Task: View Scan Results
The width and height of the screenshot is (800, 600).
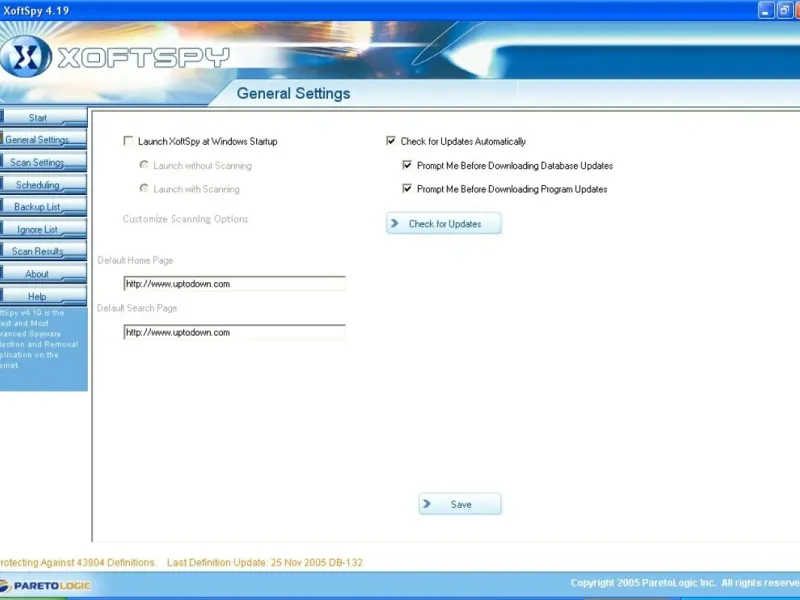Action: [x=43, y=251]
